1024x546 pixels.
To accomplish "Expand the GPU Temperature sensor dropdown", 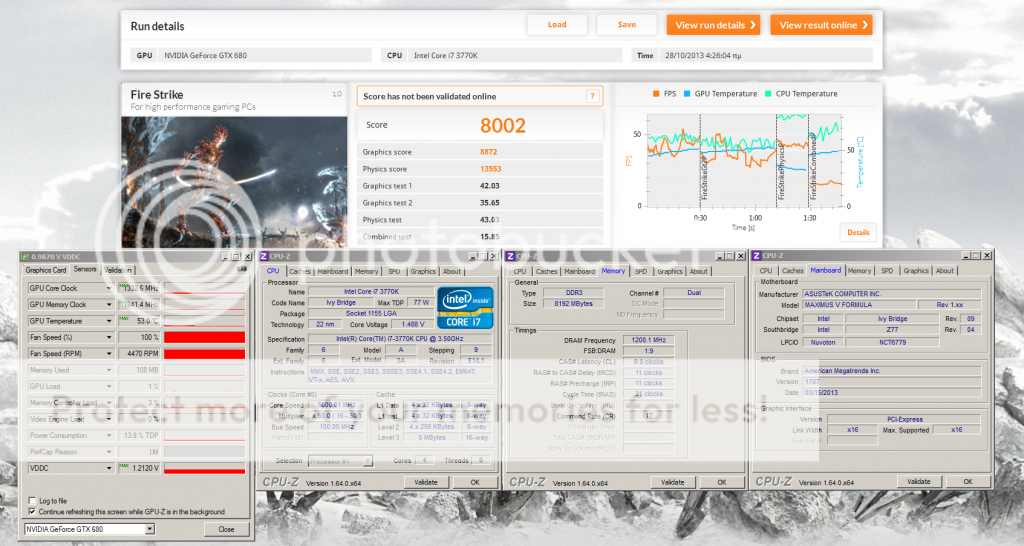I will click(108, 321).
